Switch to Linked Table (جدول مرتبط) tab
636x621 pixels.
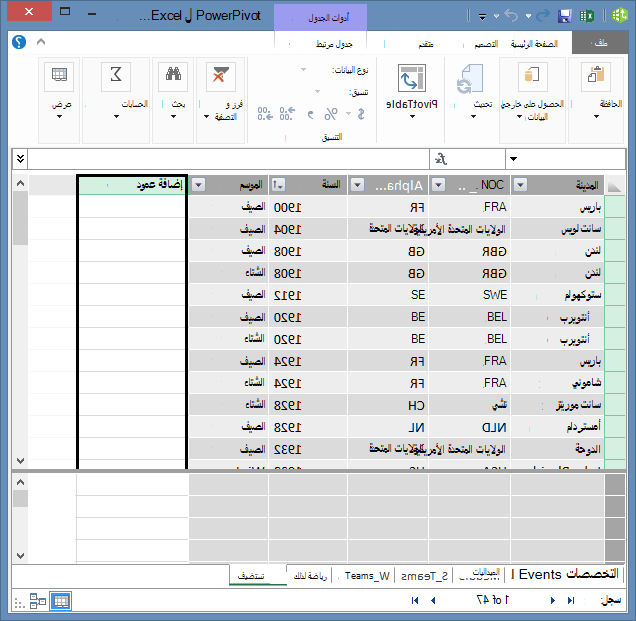click(334, 44)
